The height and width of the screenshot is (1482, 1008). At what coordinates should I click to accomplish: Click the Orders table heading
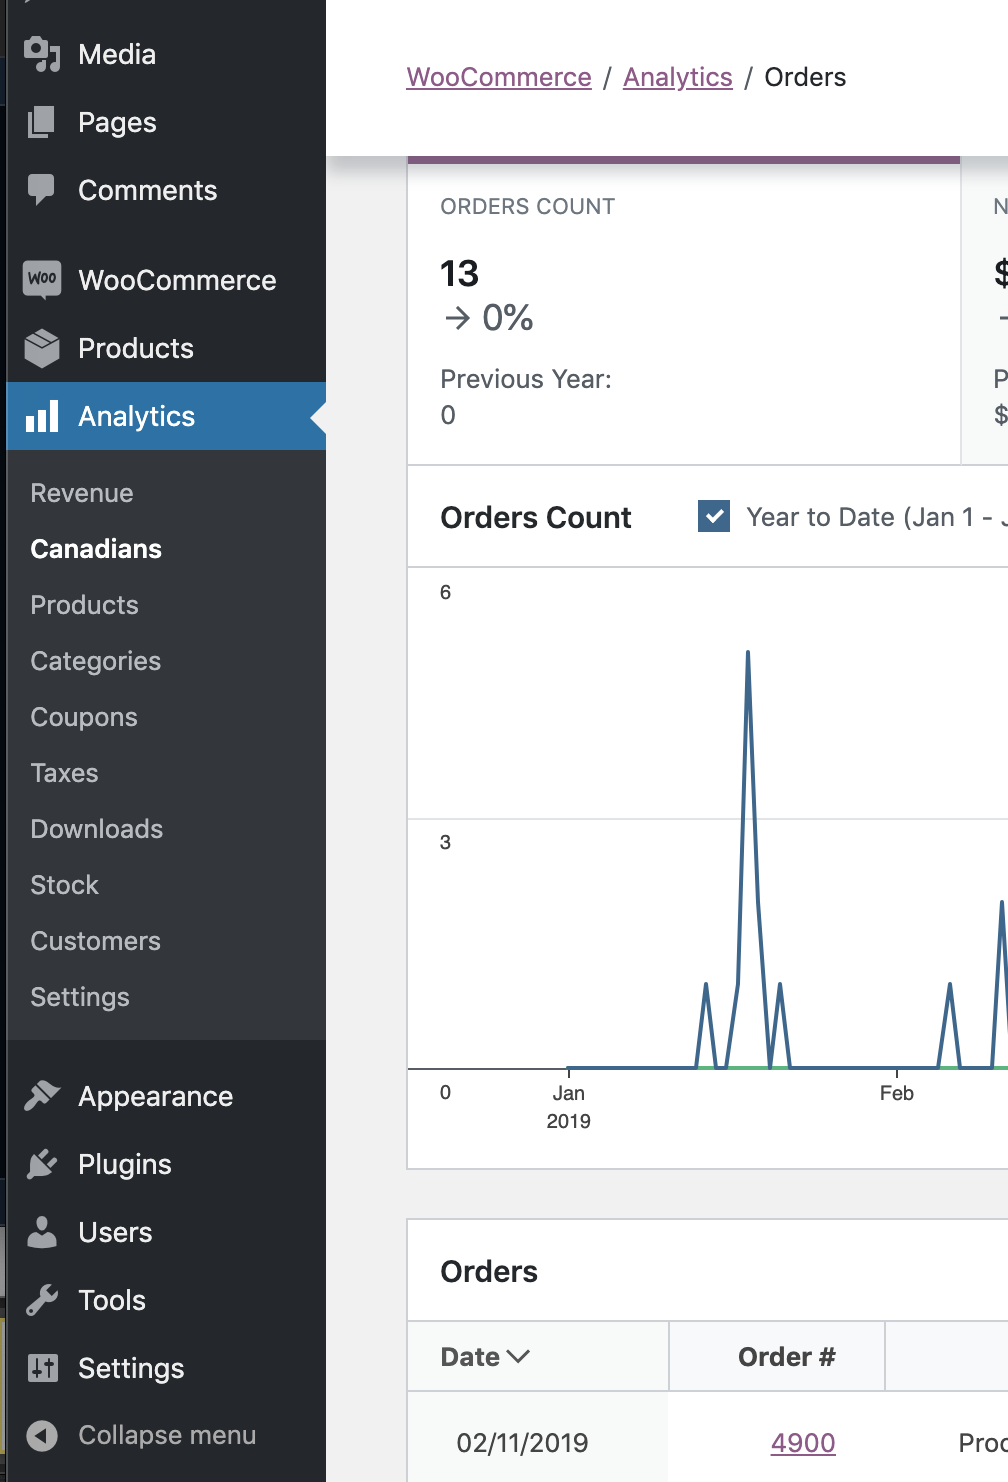pos(489,1271)
